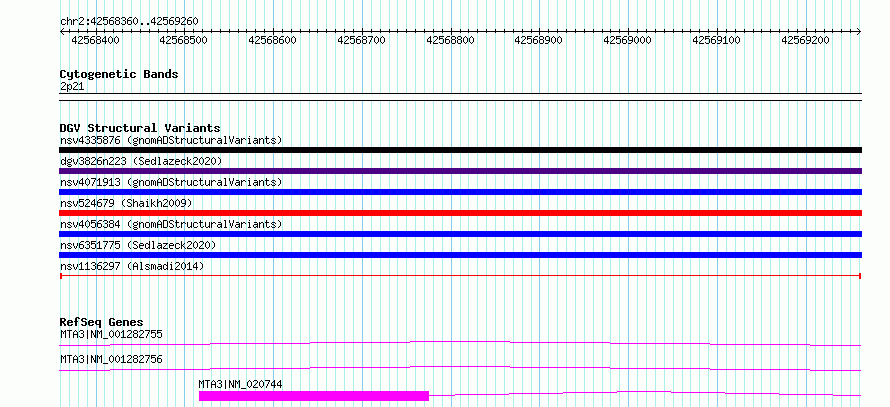Select the MTA3 NM_001282756 intron line
This screenshot has height=407, width=890.
[460, 368]
